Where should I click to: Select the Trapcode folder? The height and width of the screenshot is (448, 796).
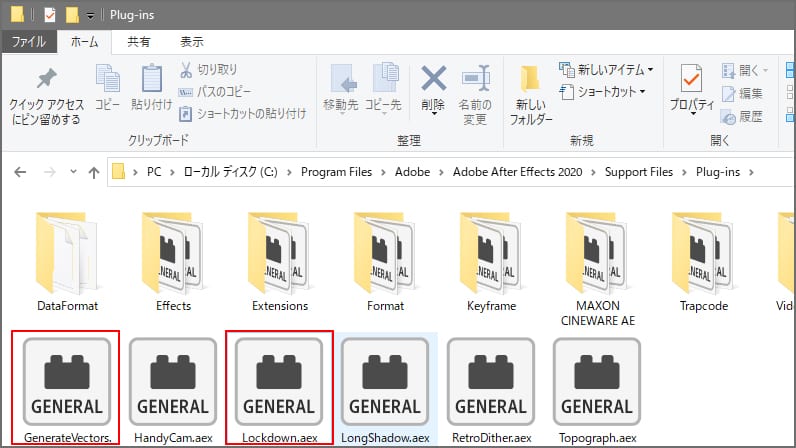(x=704, y=262)
